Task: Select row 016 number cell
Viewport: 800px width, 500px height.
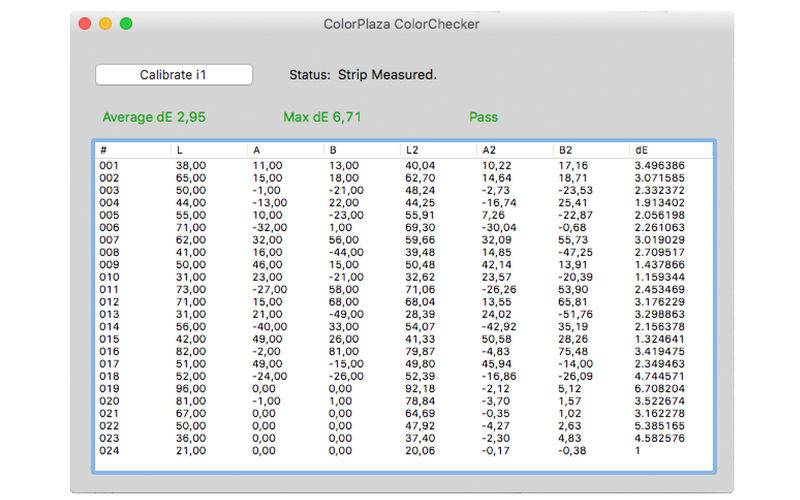Action: tap(109, 352)
